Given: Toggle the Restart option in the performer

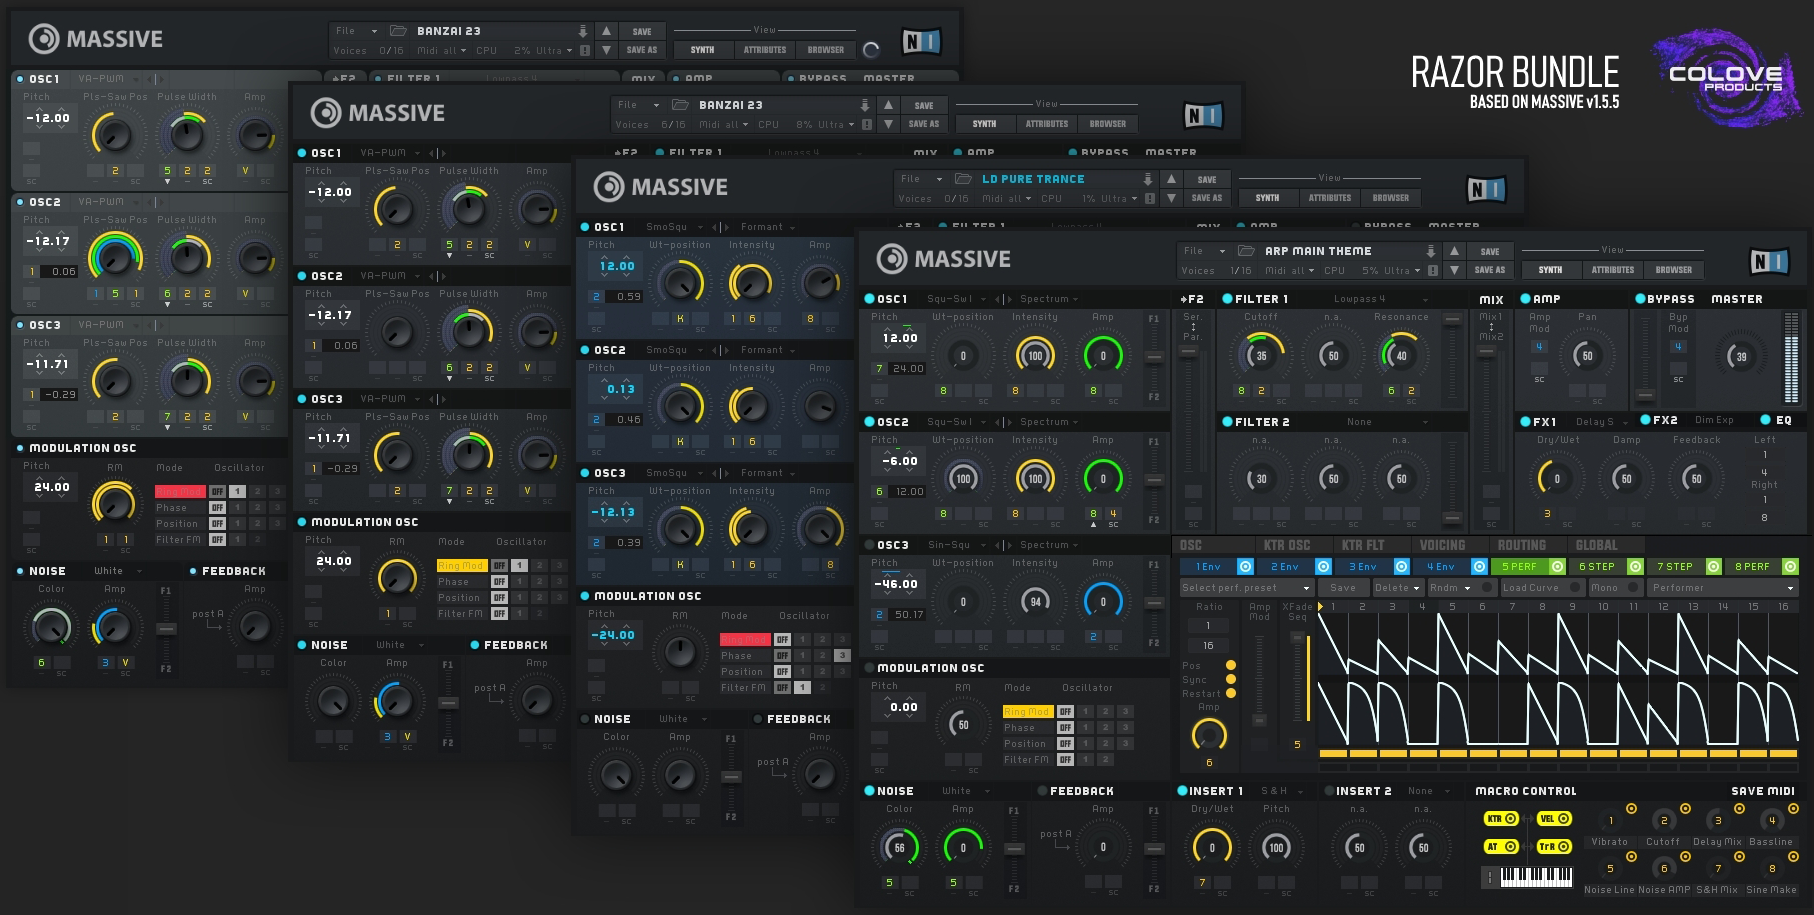Looking at the screenshot, I should 1231,693.
